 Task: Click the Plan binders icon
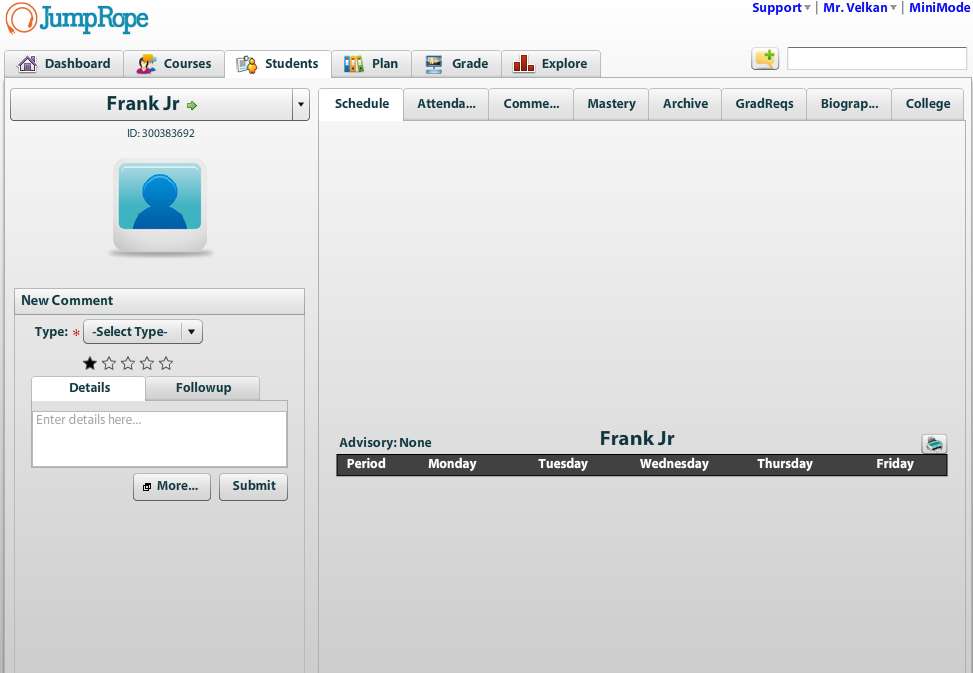[354, 63]
